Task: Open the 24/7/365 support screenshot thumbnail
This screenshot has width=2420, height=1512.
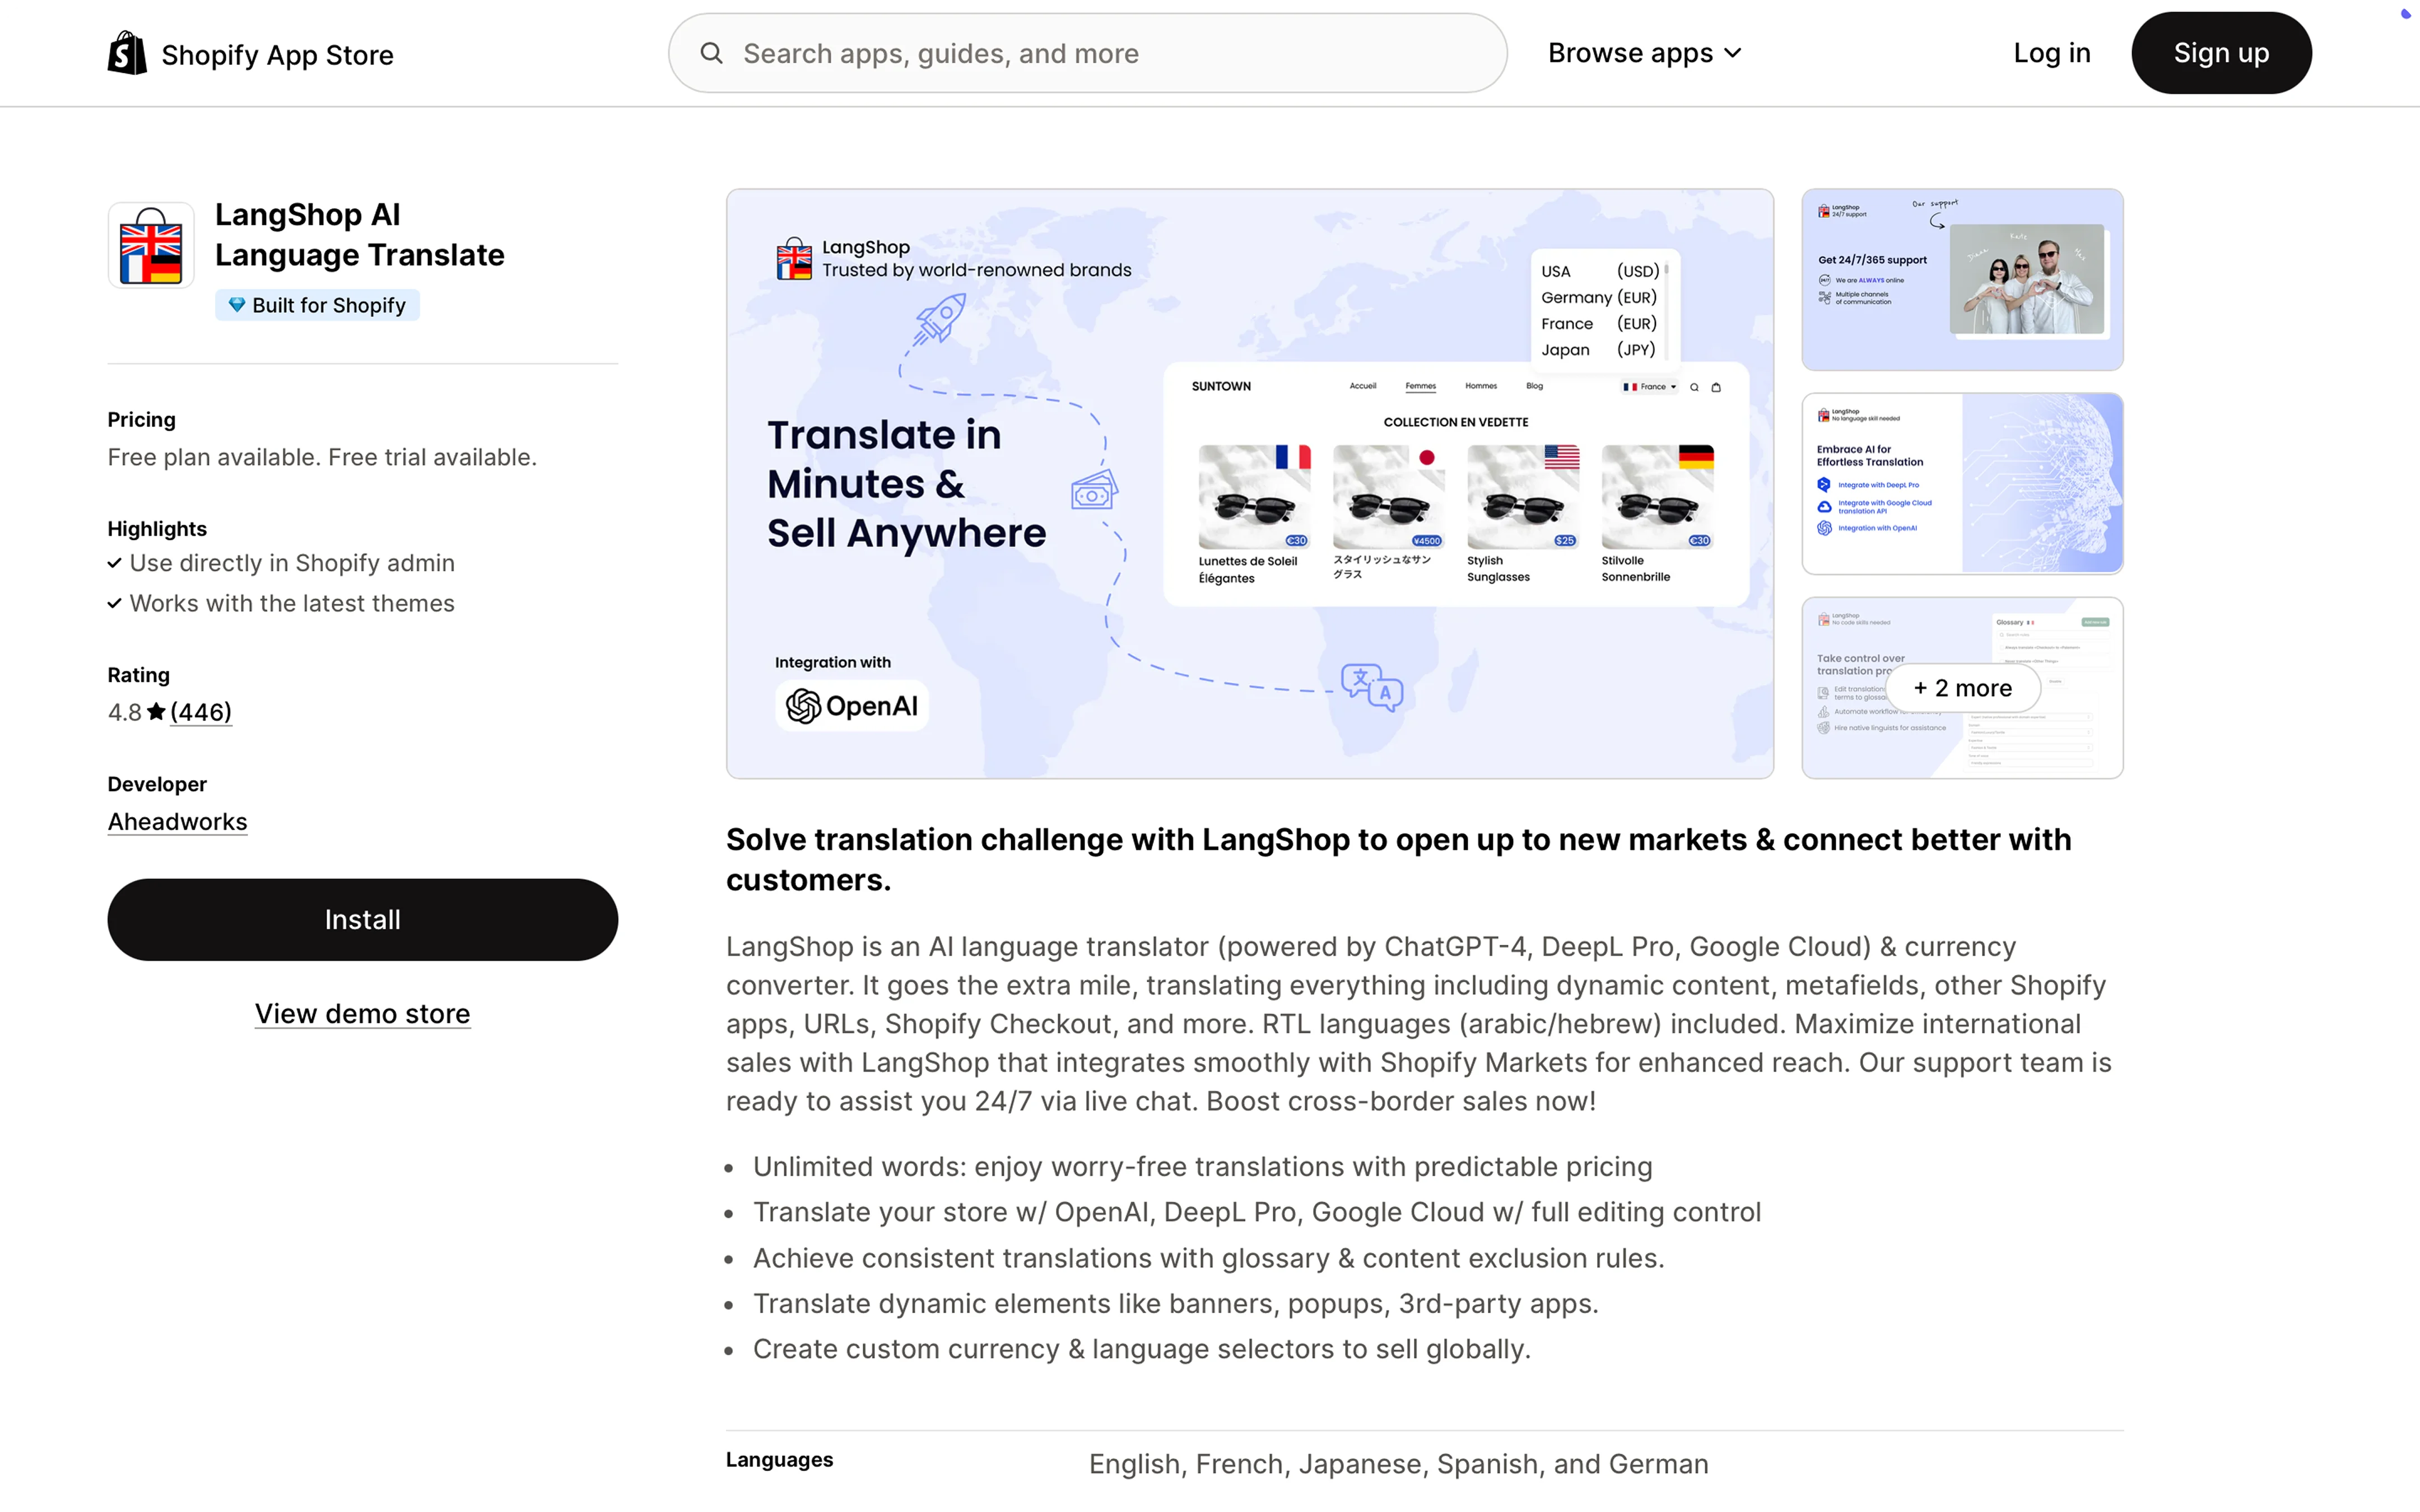Action: (x=1961, y=280)
